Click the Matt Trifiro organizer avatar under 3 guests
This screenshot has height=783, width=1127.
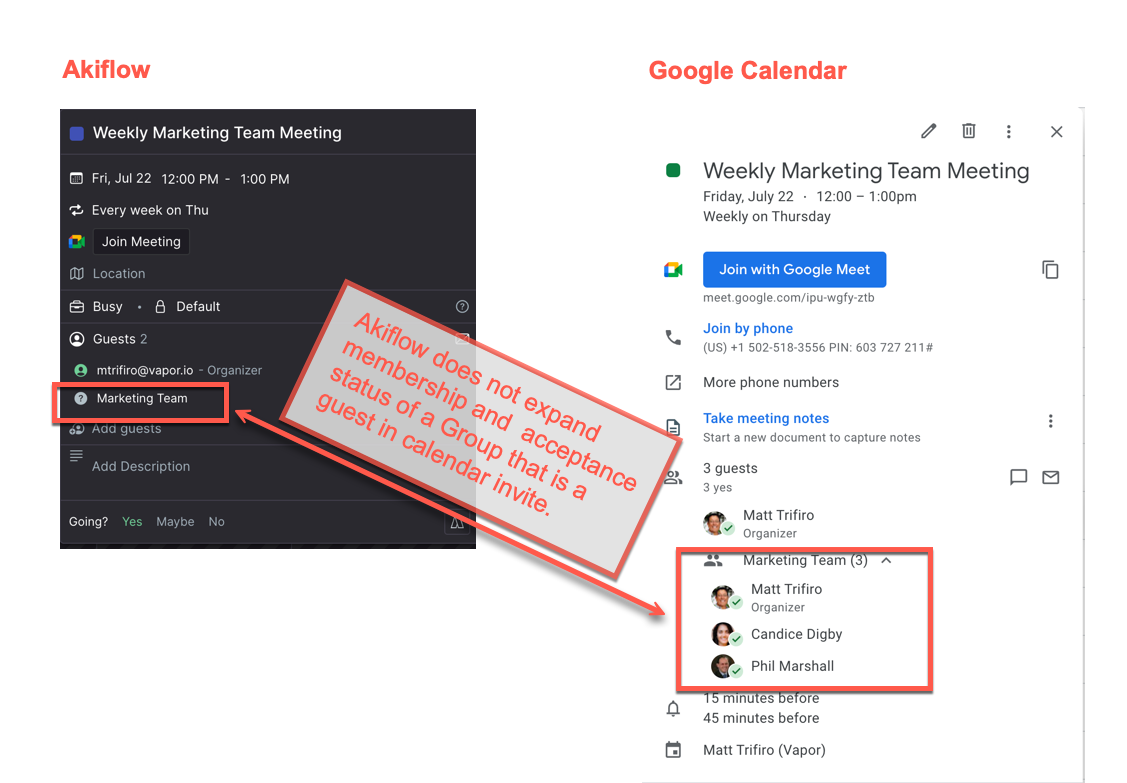pos(716,523)
